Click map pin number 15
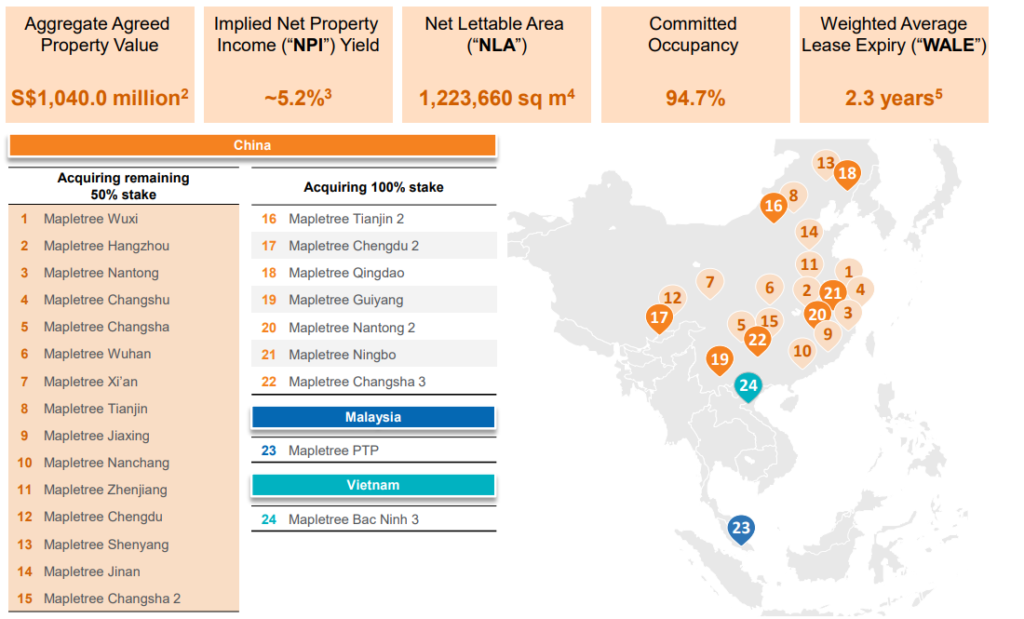This screenshot has height=619, width=1024. pyautogui.click(x=769, y=321)
